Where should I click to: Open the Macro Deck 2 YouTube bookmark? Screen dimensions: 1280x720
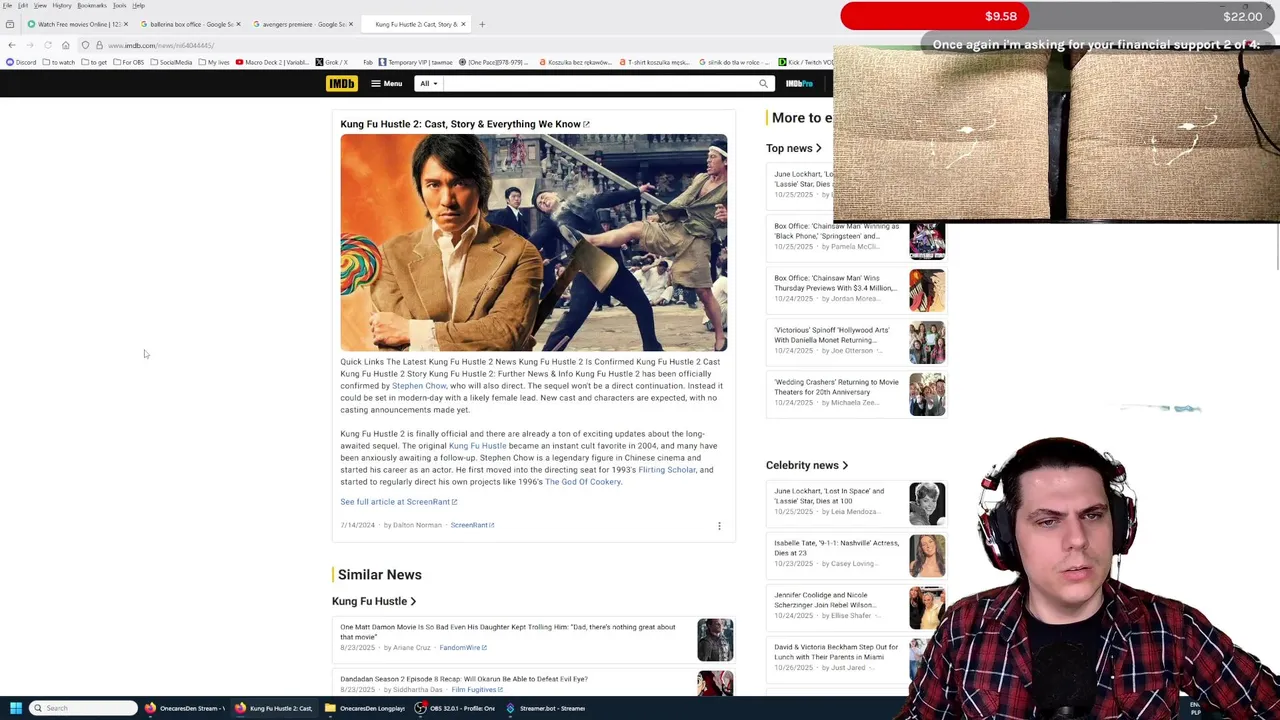[x=272, y=62]
